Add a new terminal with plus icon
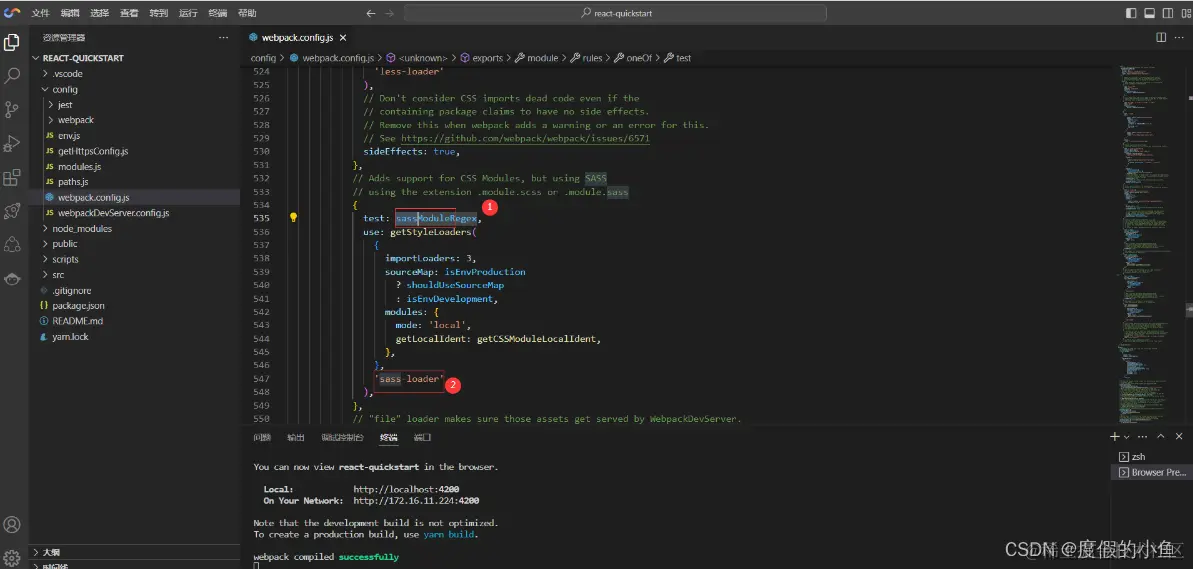Image resolution: width=1193 pixels, height=569 pixels. click(x=1115, y=437)
